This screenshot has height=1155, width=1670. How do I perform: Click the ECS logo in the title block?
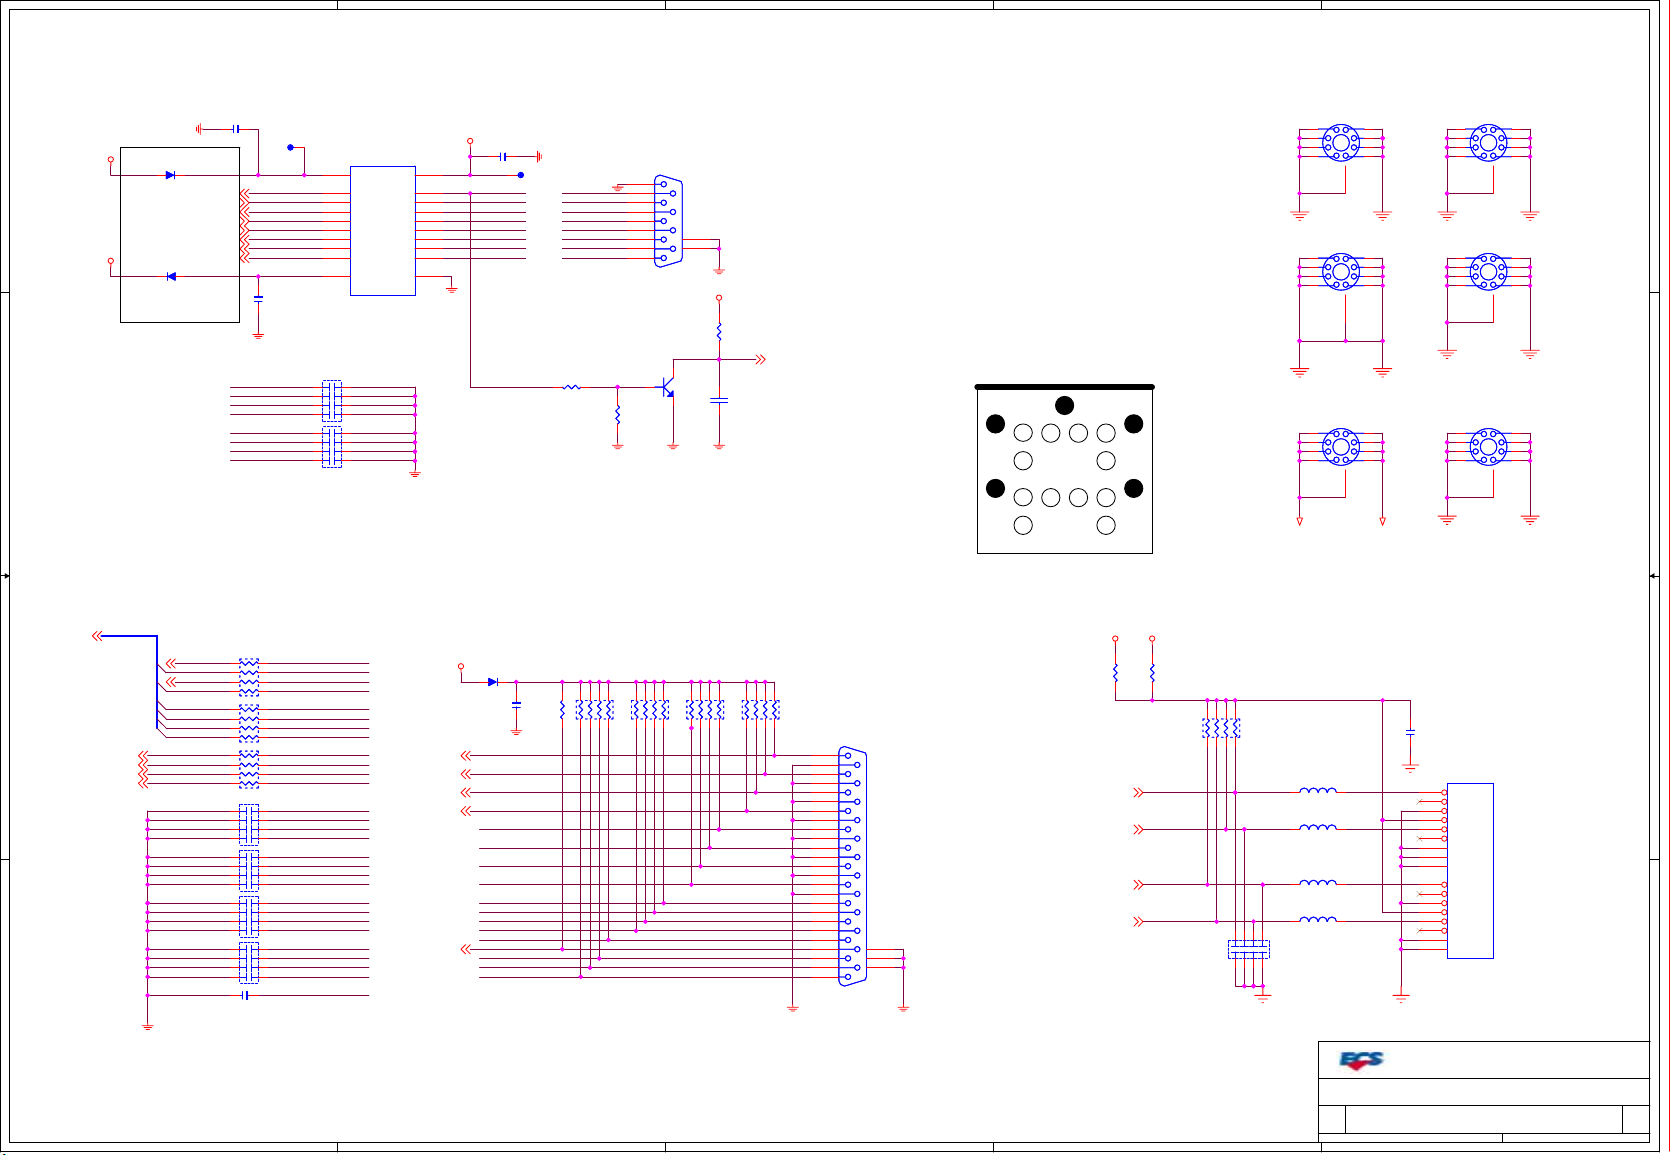coord(1361,1060)
